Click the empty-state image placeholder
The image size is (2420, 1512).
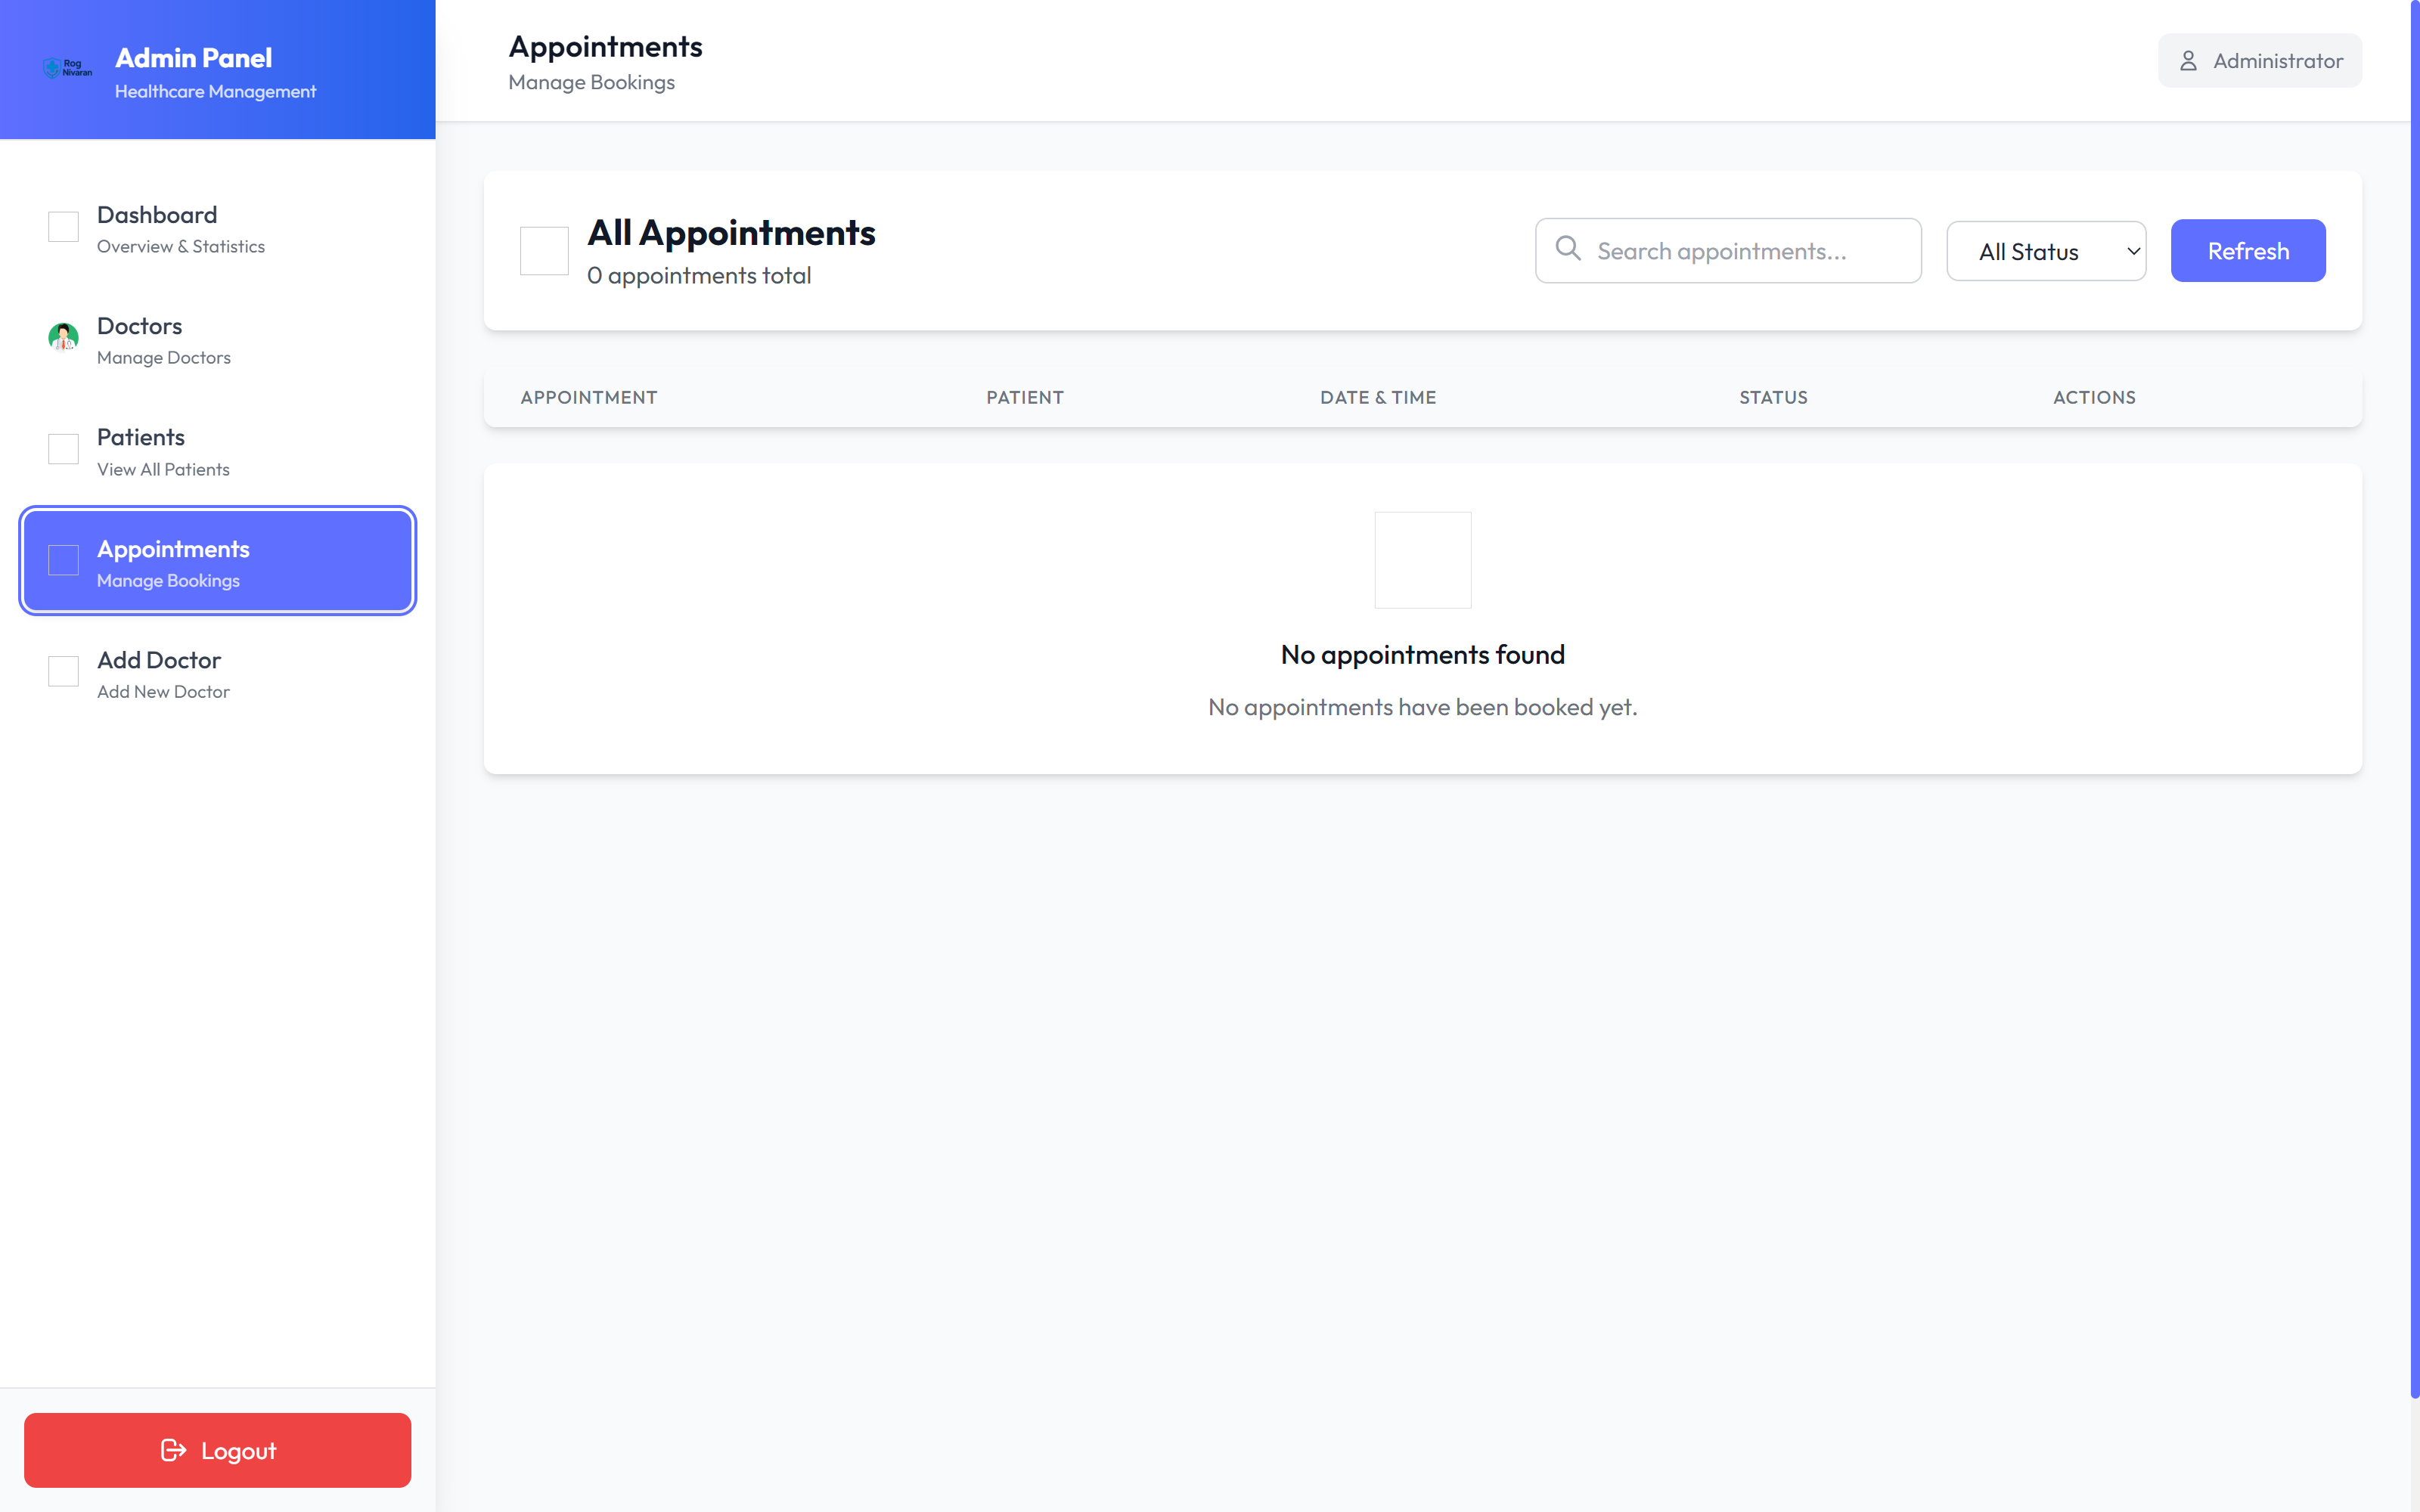click(1422, 560)
